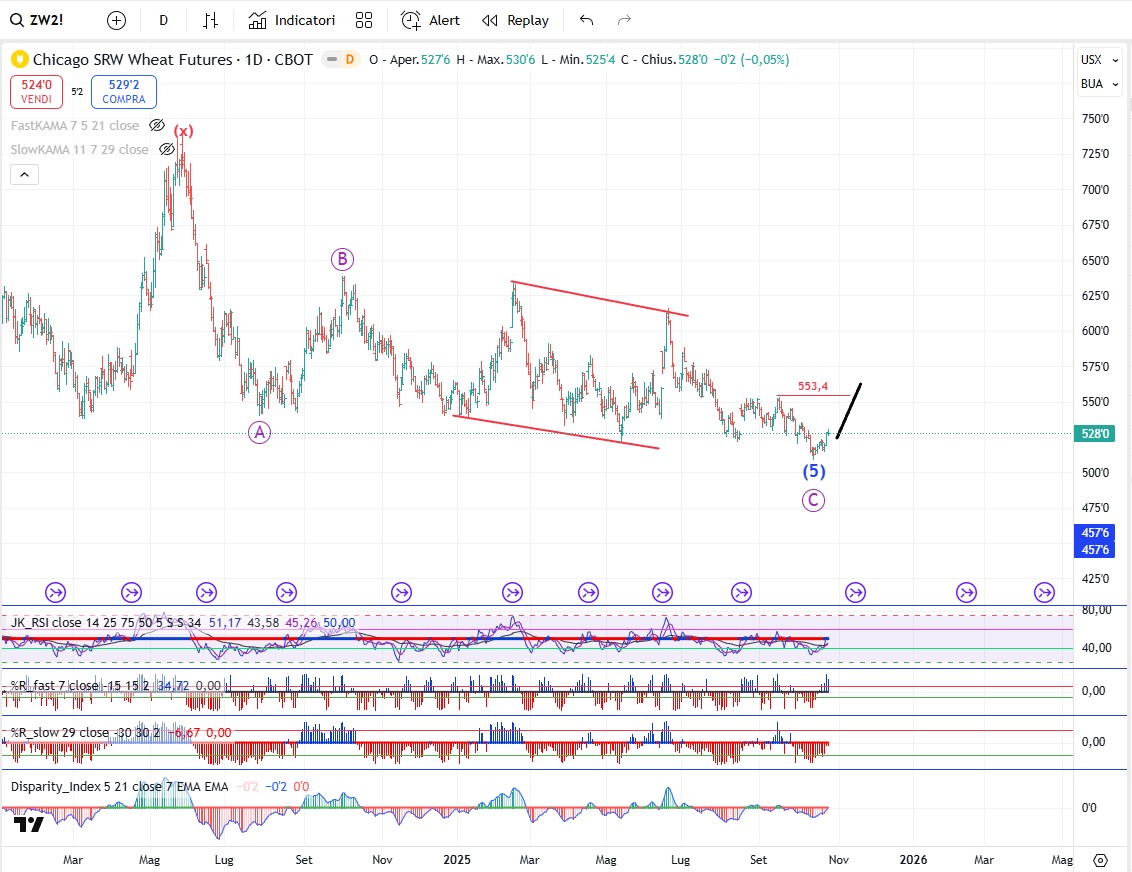Click the TradingView logo at bottom left
The image size is (1132, 872).
(29, 824)
